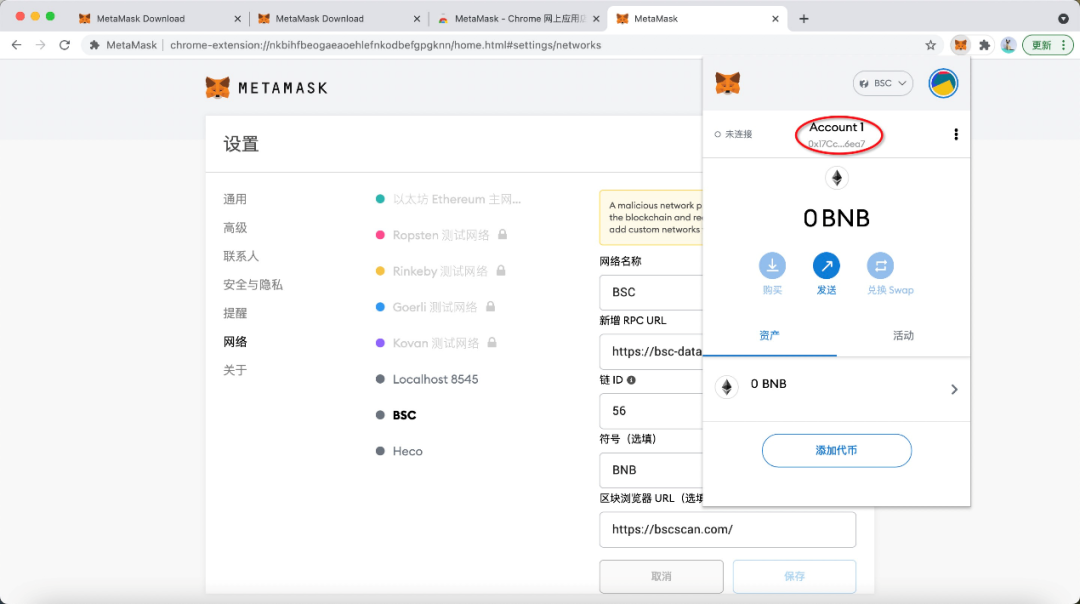
Task: Click the 发送 send icon
Action: point(826,265)
